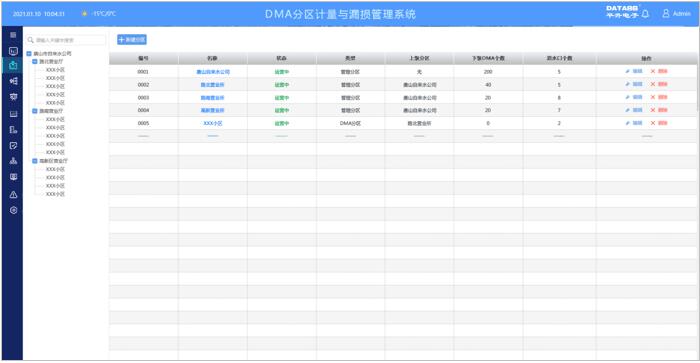Image resolution: width=700 pixels, height=363 pixels.
Task: Click the 编号 column header
Action: tap(143, 58)
